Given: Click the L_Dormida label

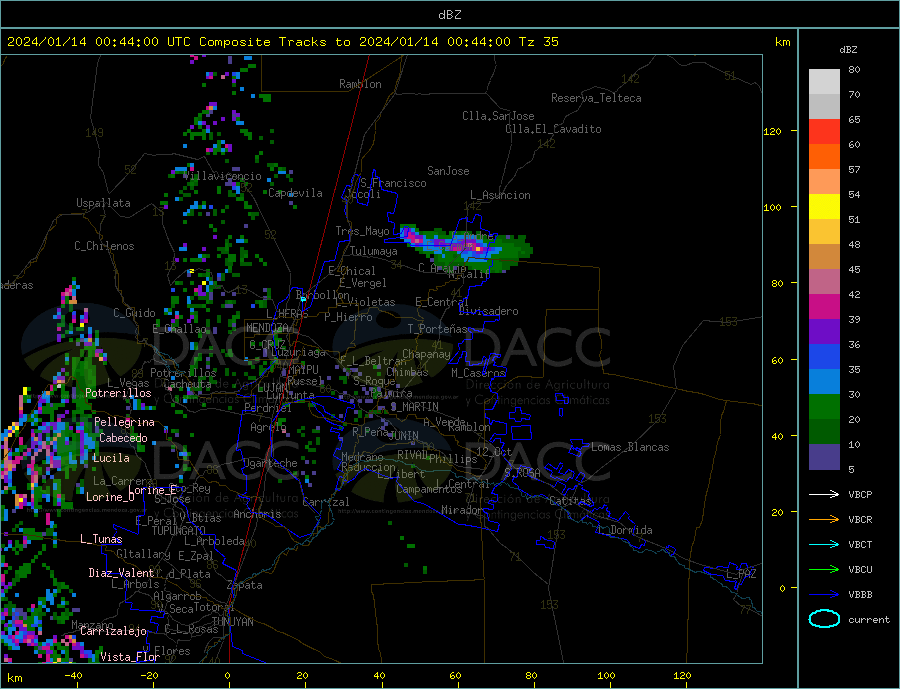Looking at the screenshot, I should point(626,530).
